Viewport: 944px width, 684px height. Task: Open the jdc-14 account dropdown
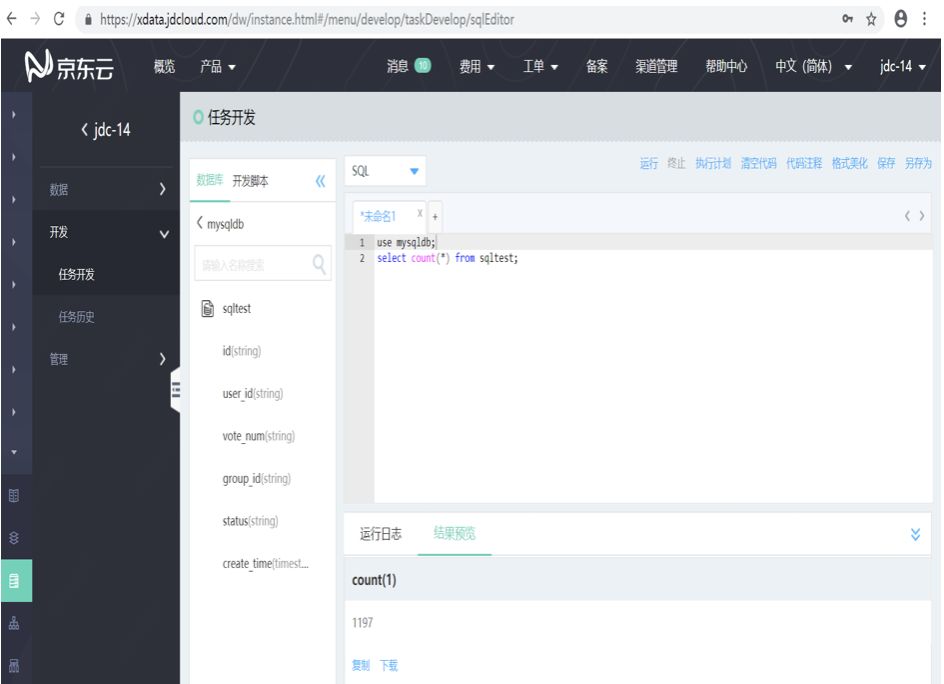pyautogui.click(x=902, y=66)
